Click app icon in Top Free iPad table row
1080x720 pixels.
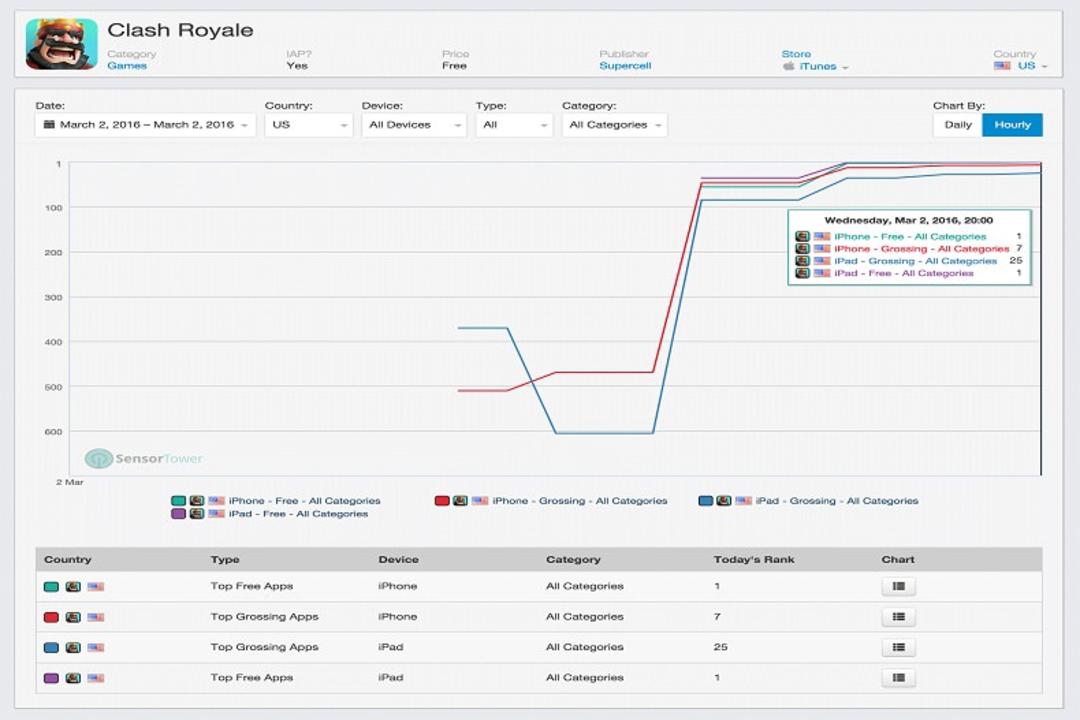tap(73, 678)
